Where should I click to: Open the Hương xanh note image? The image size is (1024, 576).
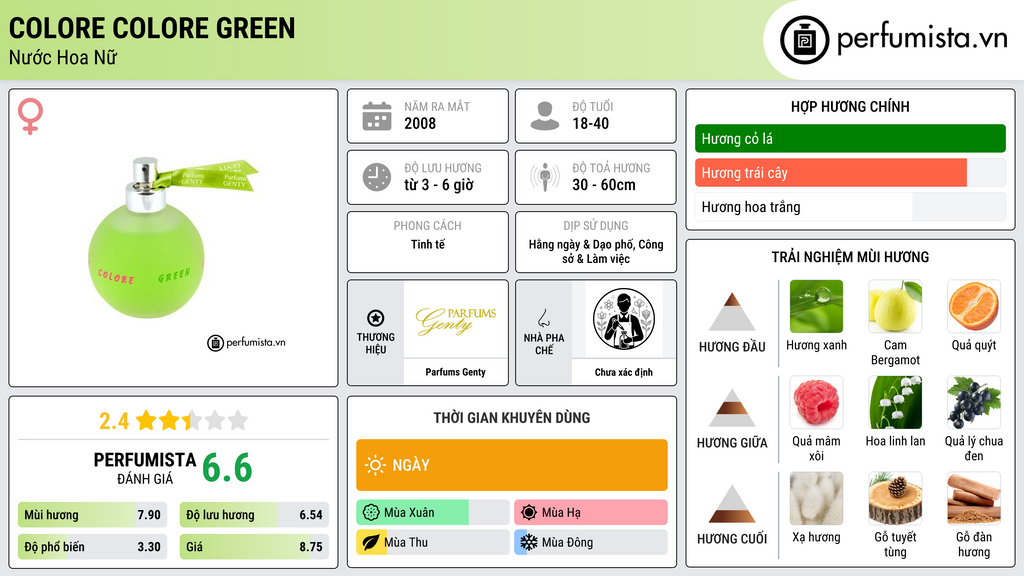[x=816, y=306]
